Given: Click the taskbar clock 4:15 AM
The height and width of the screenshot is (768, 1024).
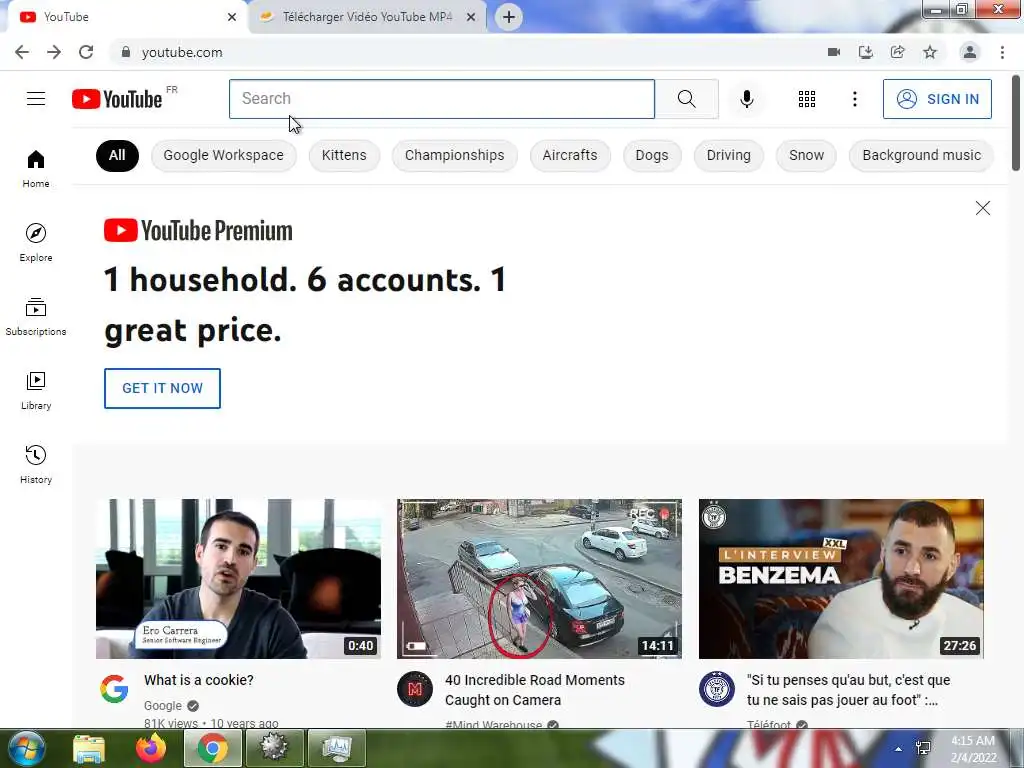Looking at the screenshot, I should [973, 749].
